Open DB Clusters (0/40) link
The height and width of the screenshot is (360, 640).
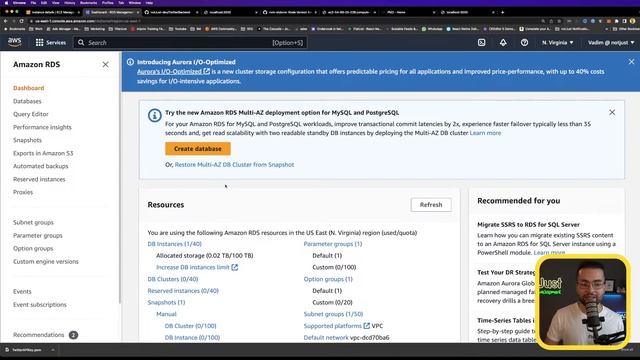173,279
